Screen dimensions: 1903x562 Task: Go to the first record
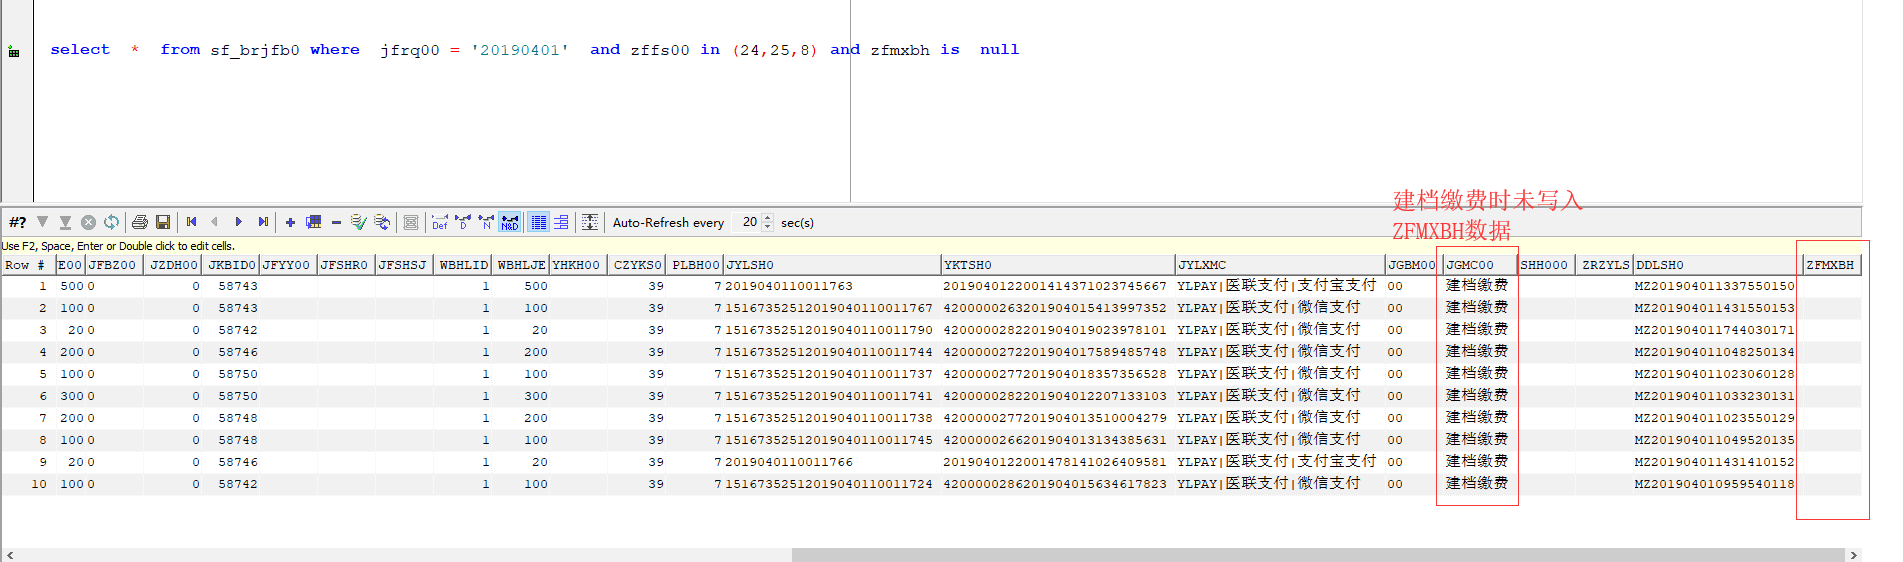pyautogui.click(x=191, y=222)
